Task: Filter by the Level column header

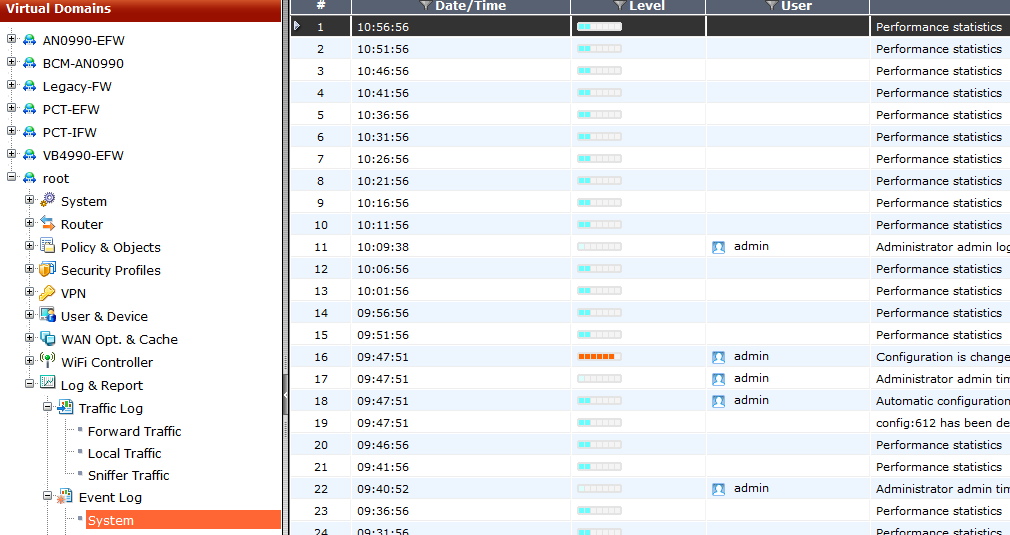Action: (620, 6)
